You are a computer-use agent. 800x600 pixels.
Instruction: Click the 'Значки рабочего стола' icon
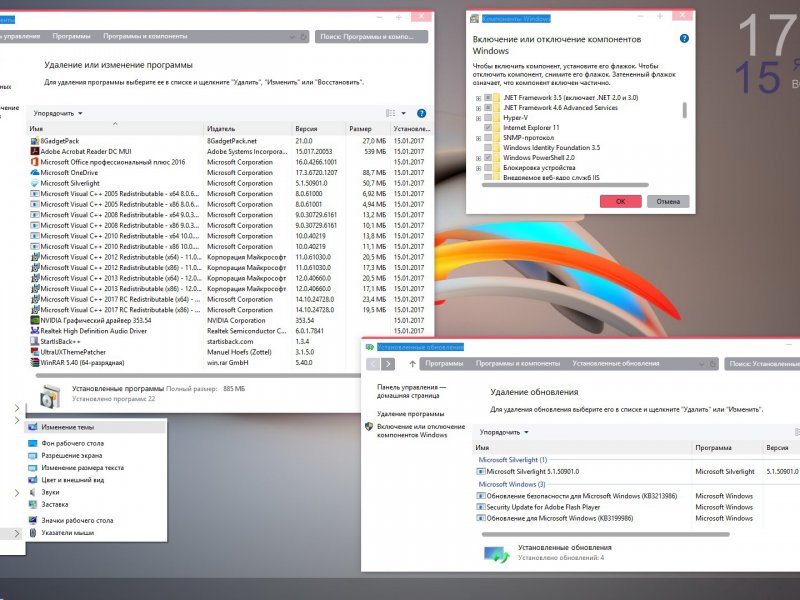(x=33, y=520)
